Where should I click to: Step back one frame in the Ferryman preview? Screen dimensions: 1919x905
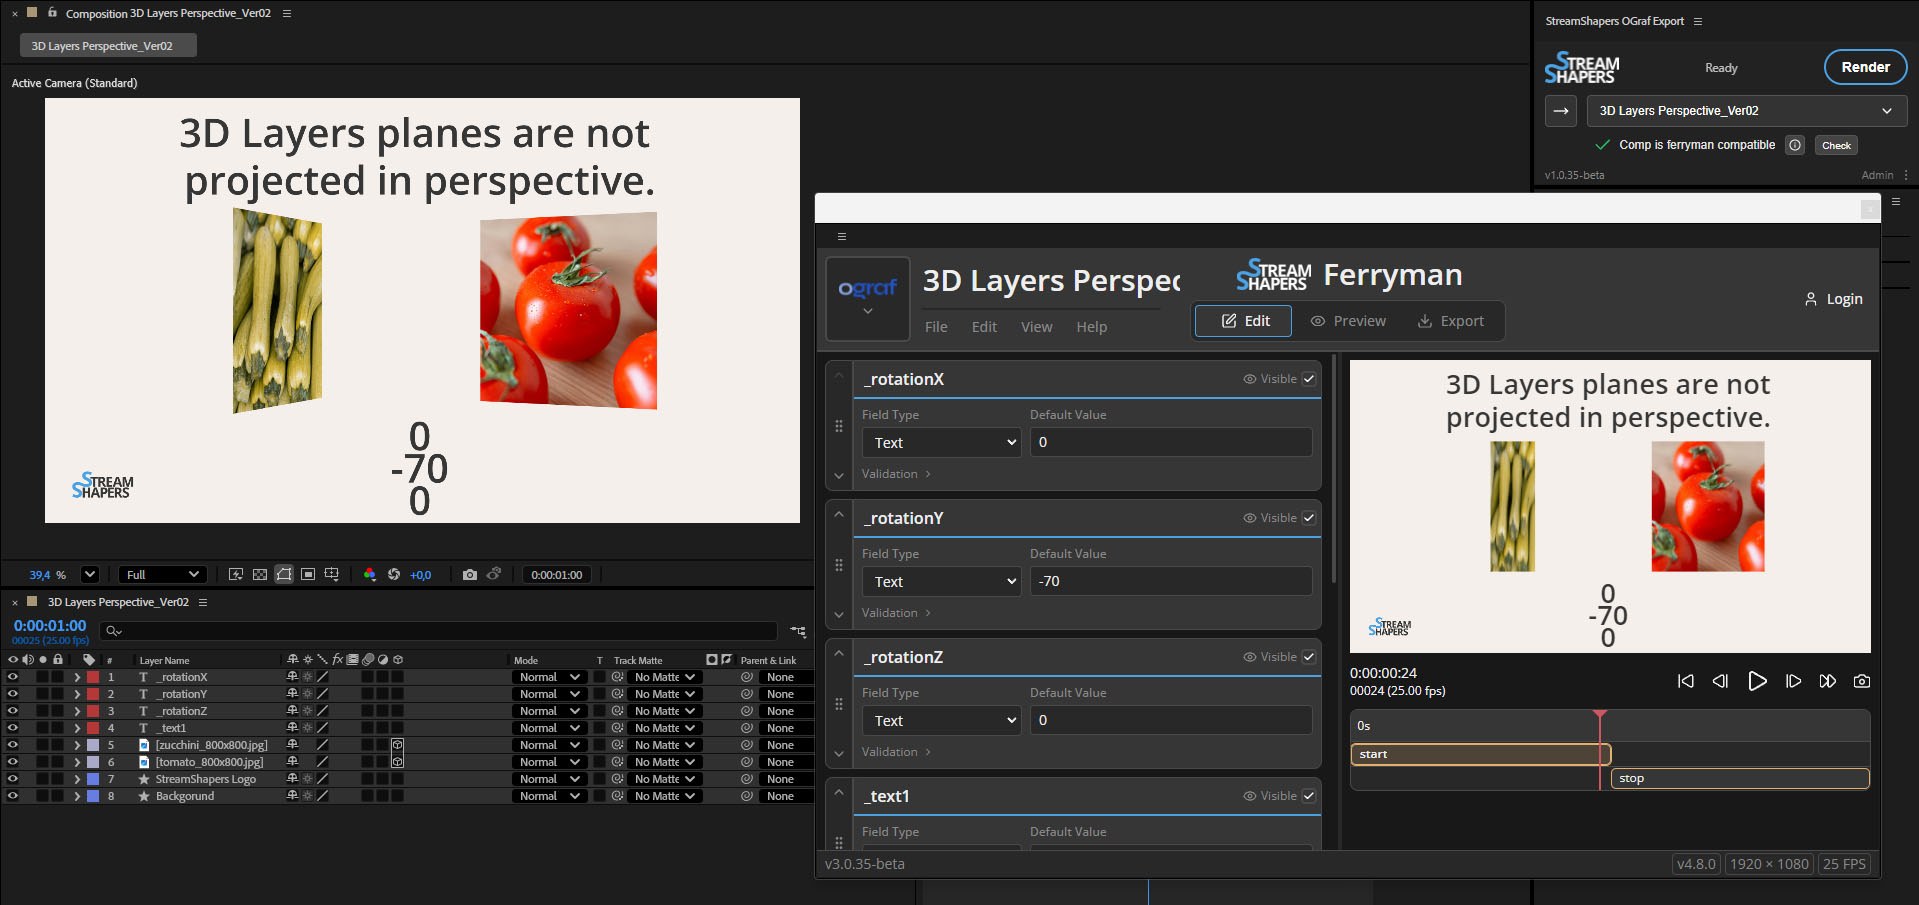(1720, 681)
